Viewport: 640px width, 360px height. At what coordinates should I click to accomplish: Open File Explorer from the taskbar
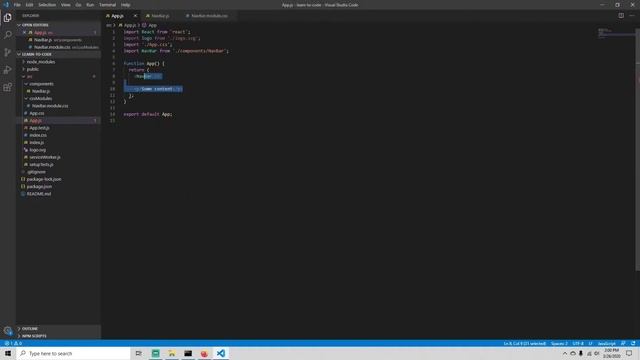click(172, 353)
